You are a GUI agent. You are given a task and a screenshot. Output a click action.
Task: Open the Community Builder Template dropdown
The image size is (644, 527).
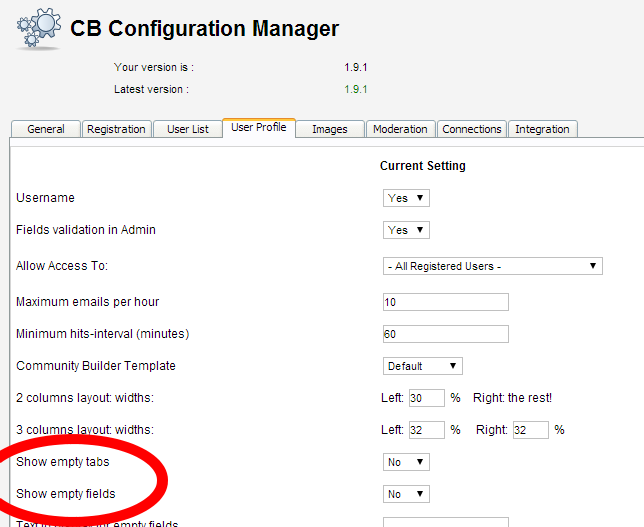[423, 366]
